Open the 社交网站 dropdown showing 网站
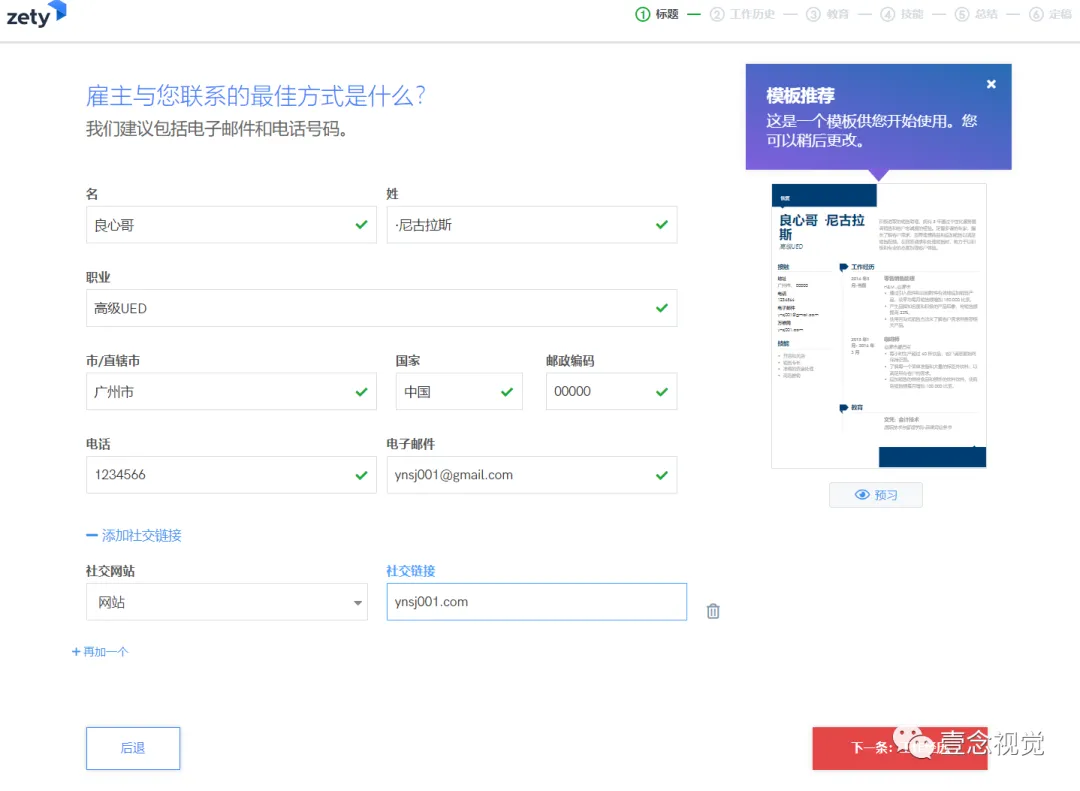The height and width of the screenshot is (791, 1080). [227, 602]
